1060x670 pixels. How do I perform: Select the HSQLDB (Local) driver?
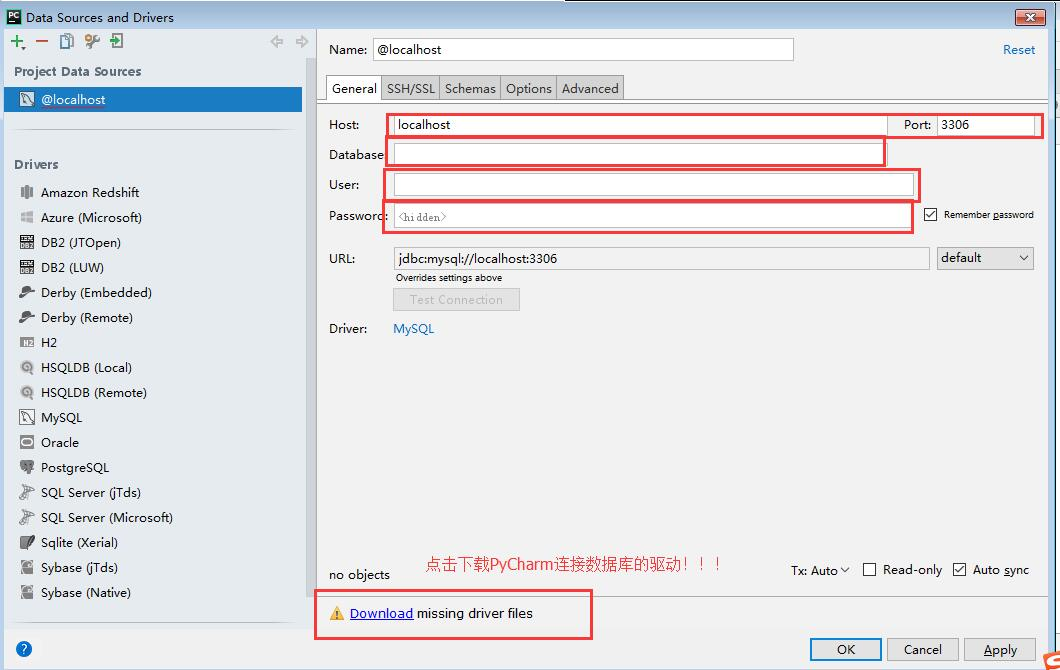coord(86,368)
